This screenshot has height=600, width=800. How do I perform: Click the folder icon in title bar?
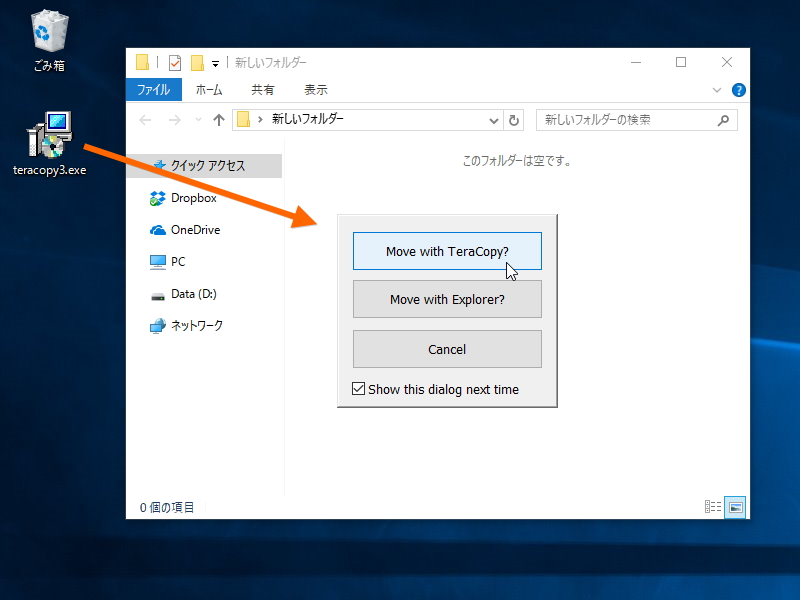(142, 62)
